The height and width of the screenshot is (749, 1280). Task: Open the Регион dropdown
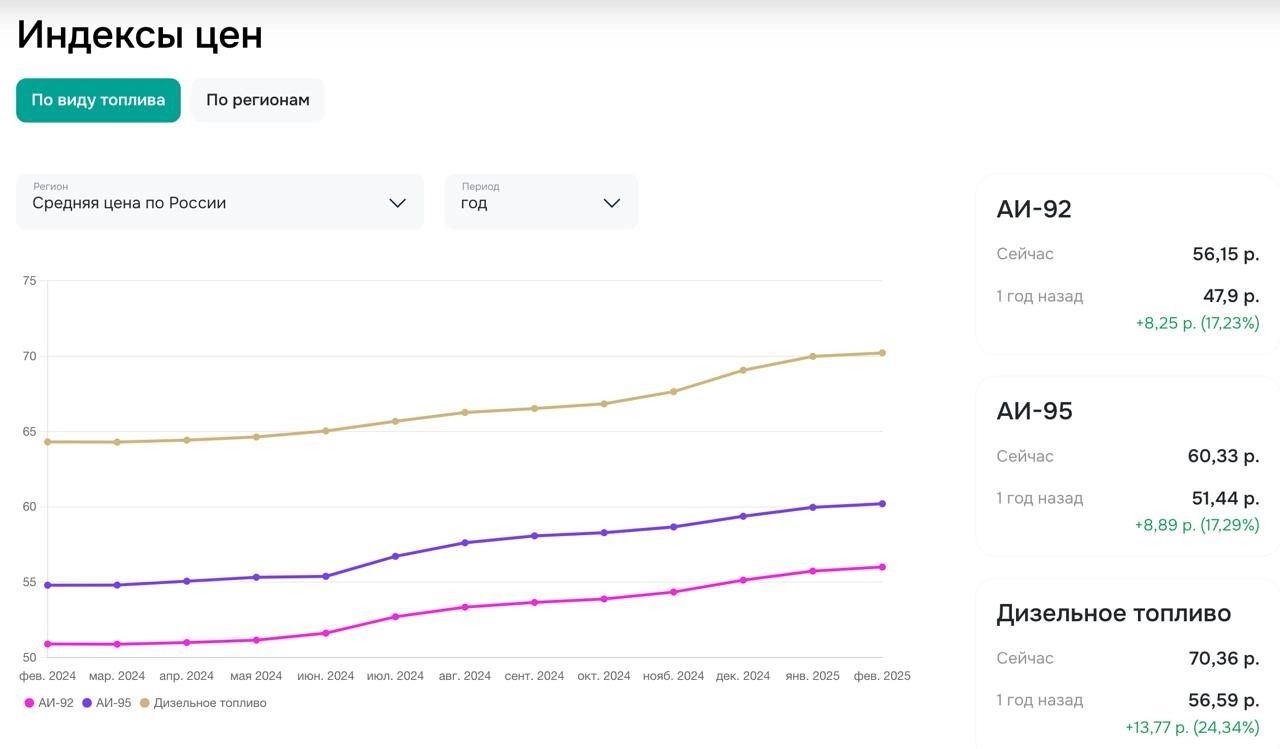(219, 202)
